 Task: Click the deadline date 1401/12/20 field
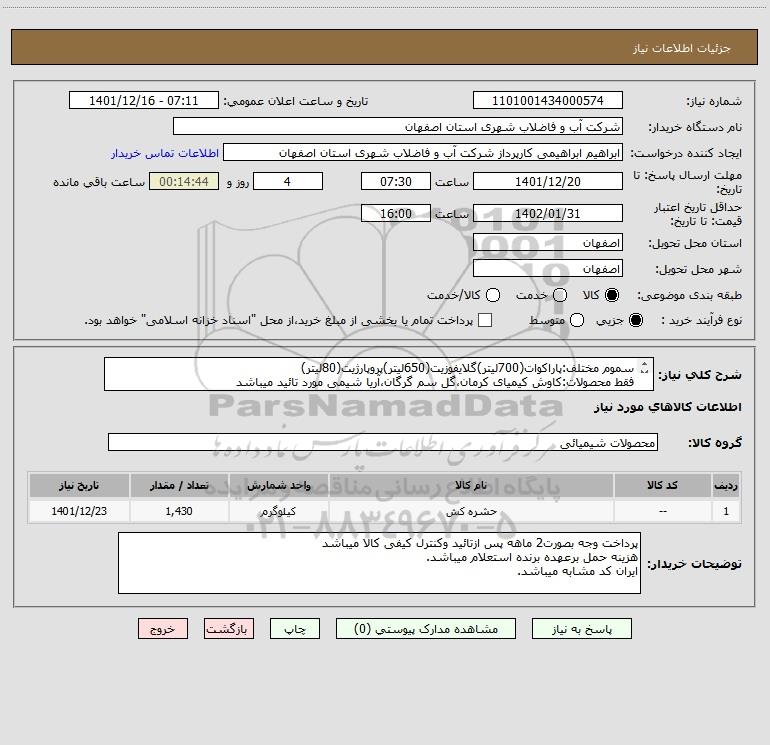548,181
